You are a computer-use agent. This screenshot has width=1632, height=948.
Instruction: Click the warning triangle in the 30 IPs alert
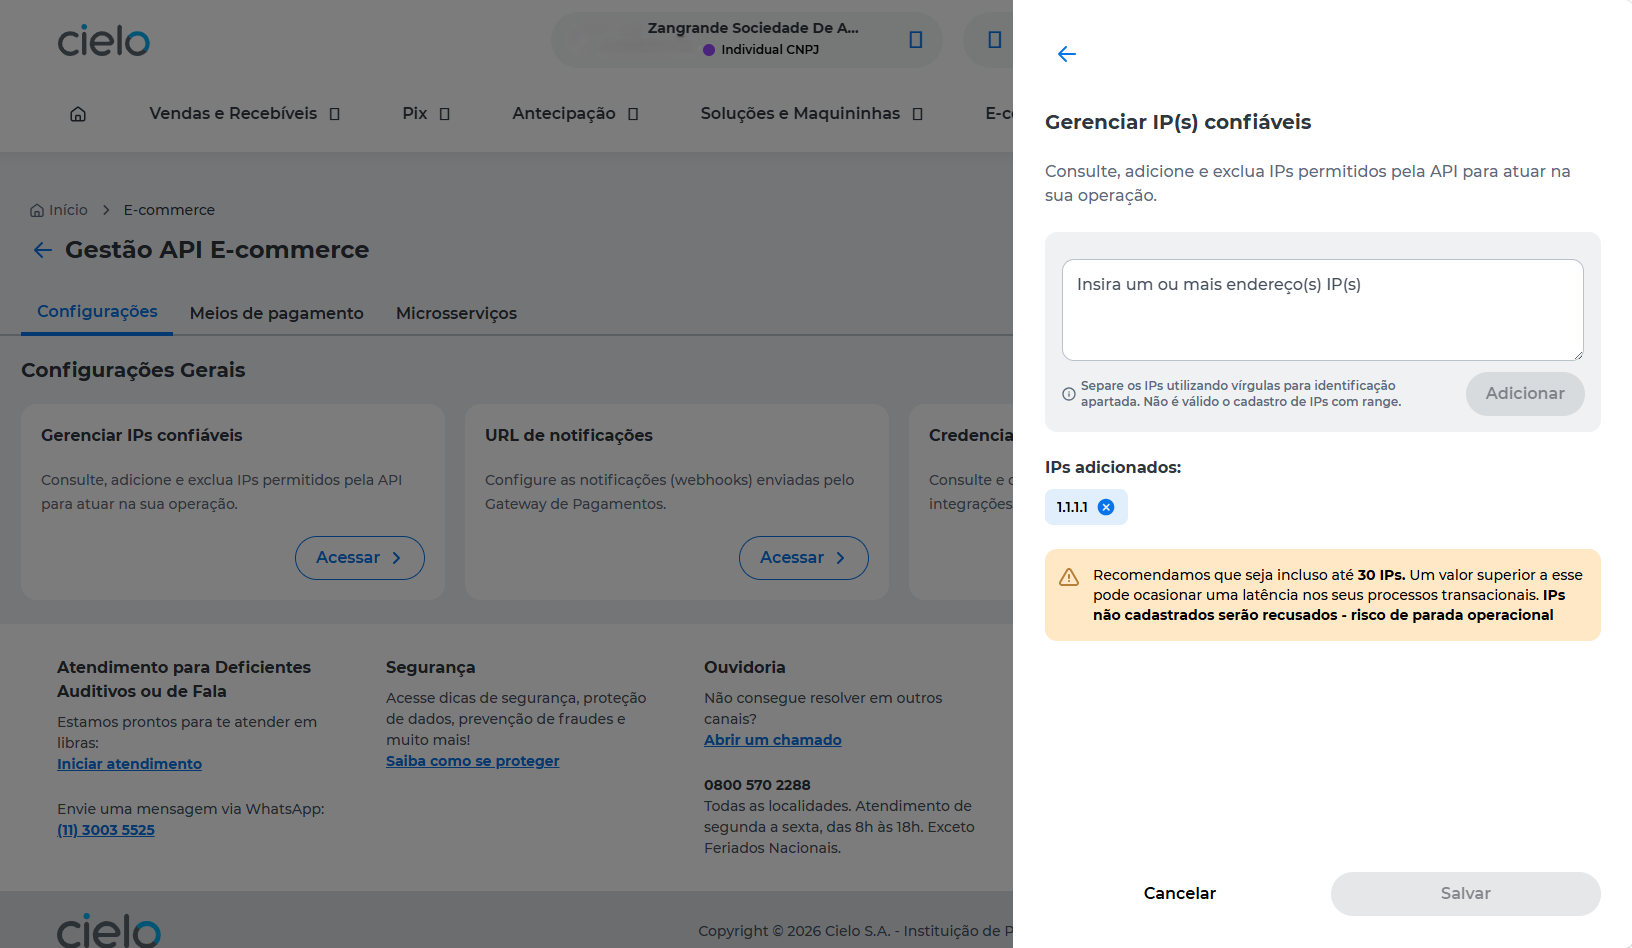1069,577
